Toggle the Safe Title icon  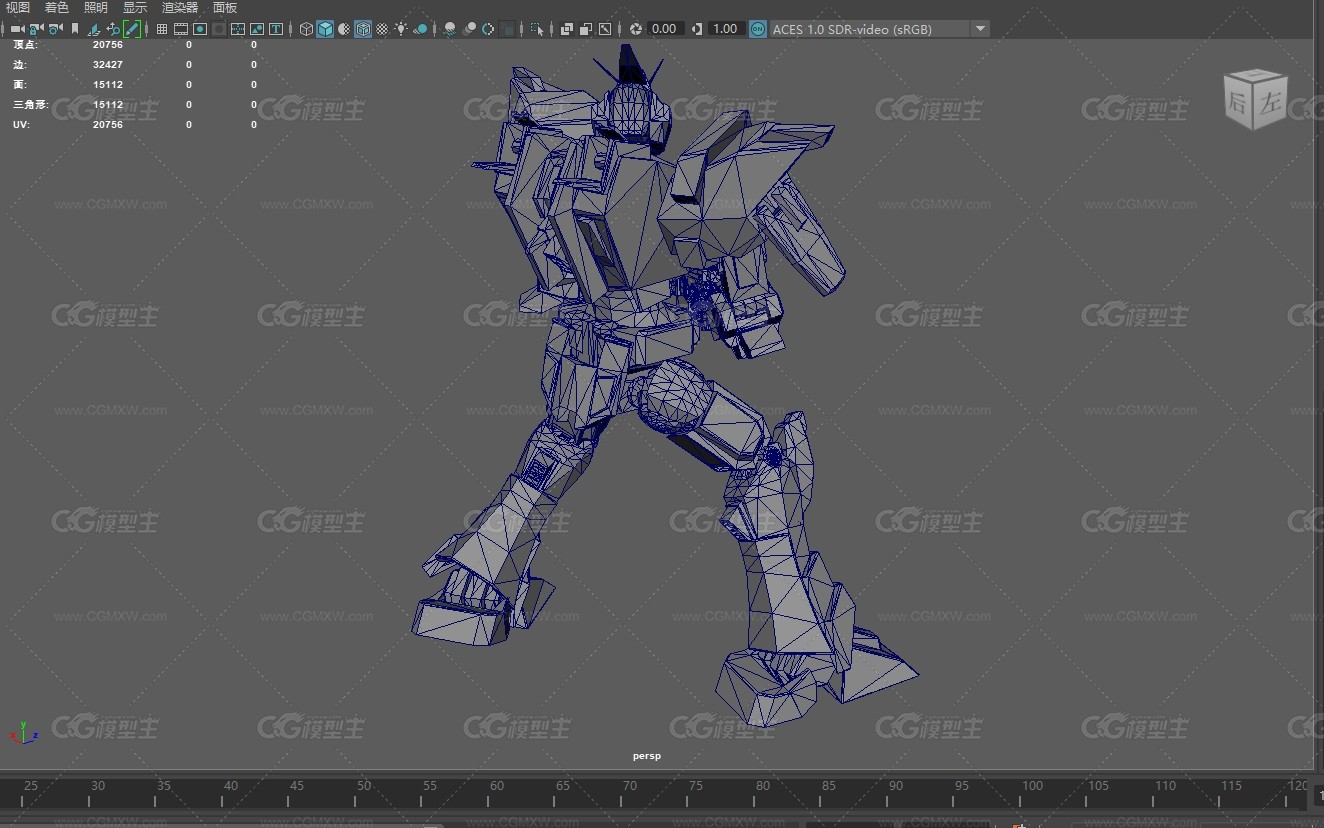coord(276,29)
